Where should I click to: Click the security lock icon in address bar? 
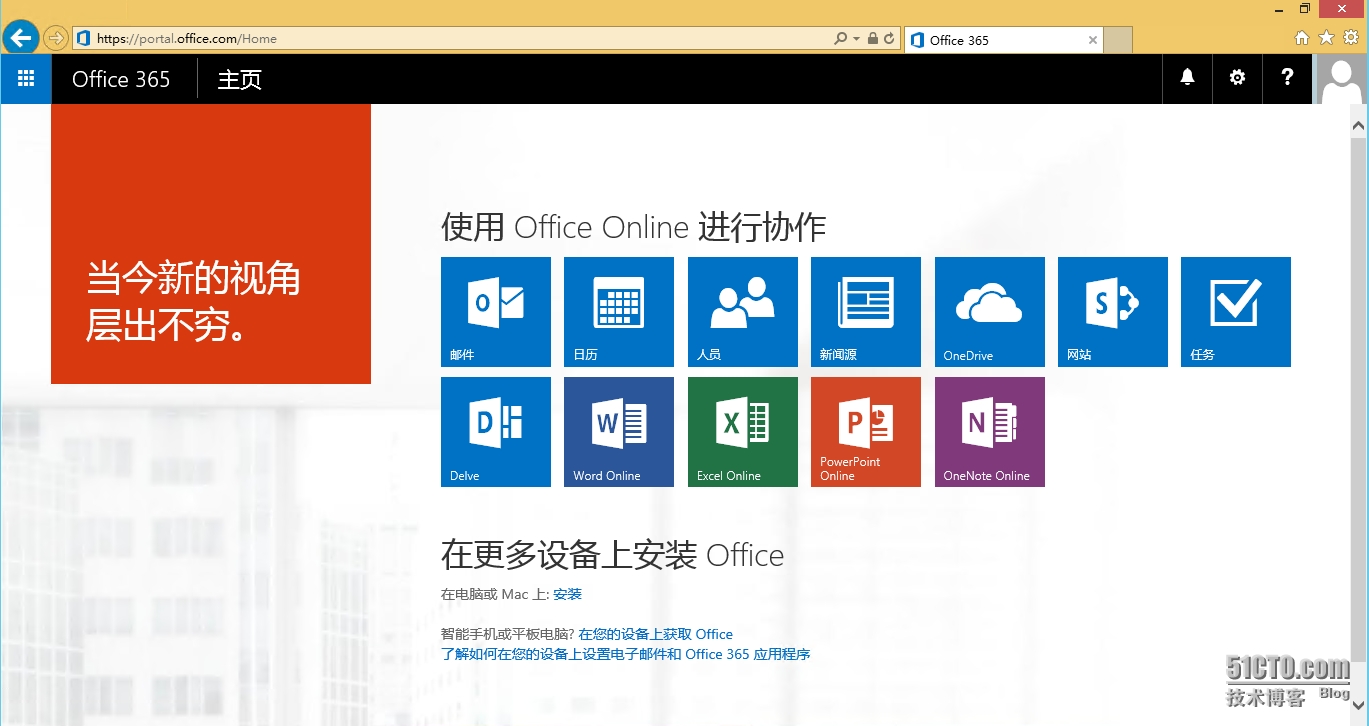[x=873, y=39]
